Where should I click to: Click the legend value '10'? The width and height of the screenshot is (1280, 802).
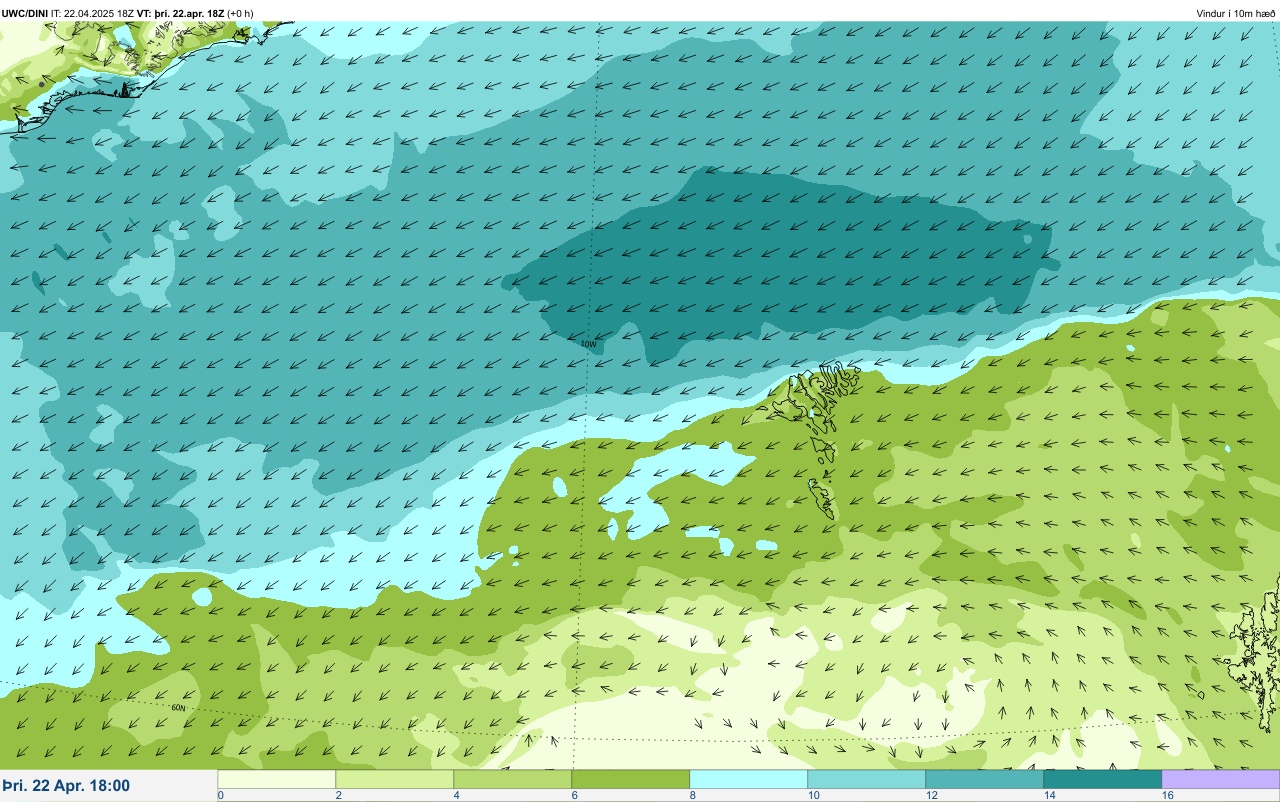click(x=814, y=795)
